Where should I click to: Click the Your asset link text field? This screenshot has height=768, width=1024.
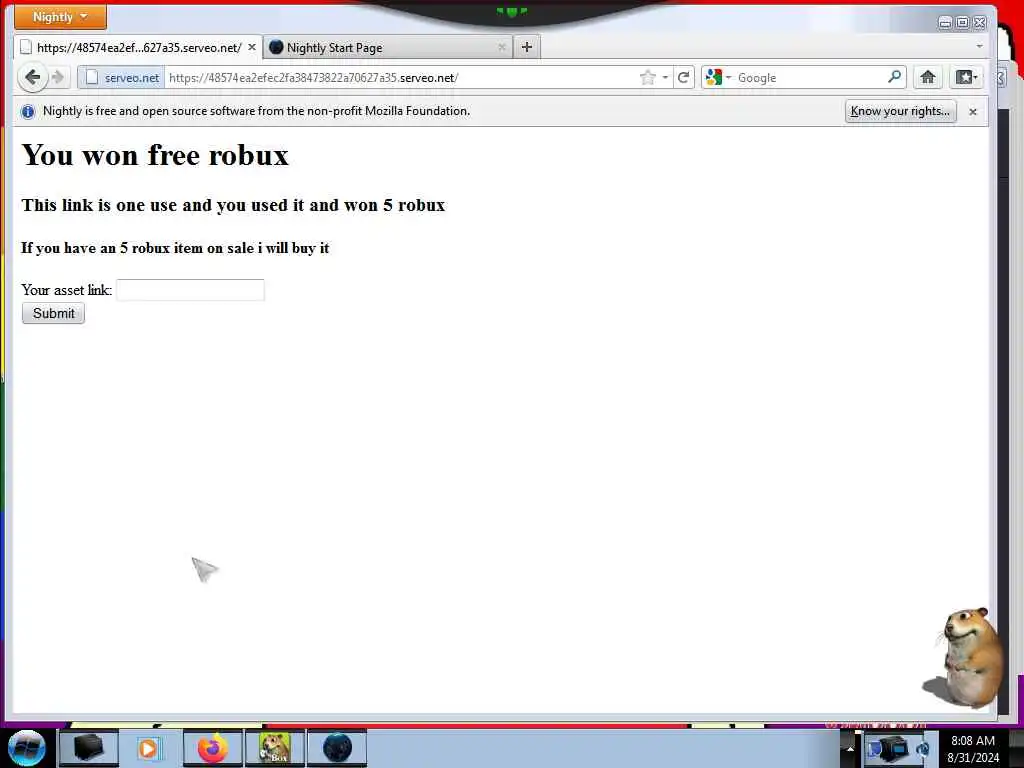[x=190, y=290]
